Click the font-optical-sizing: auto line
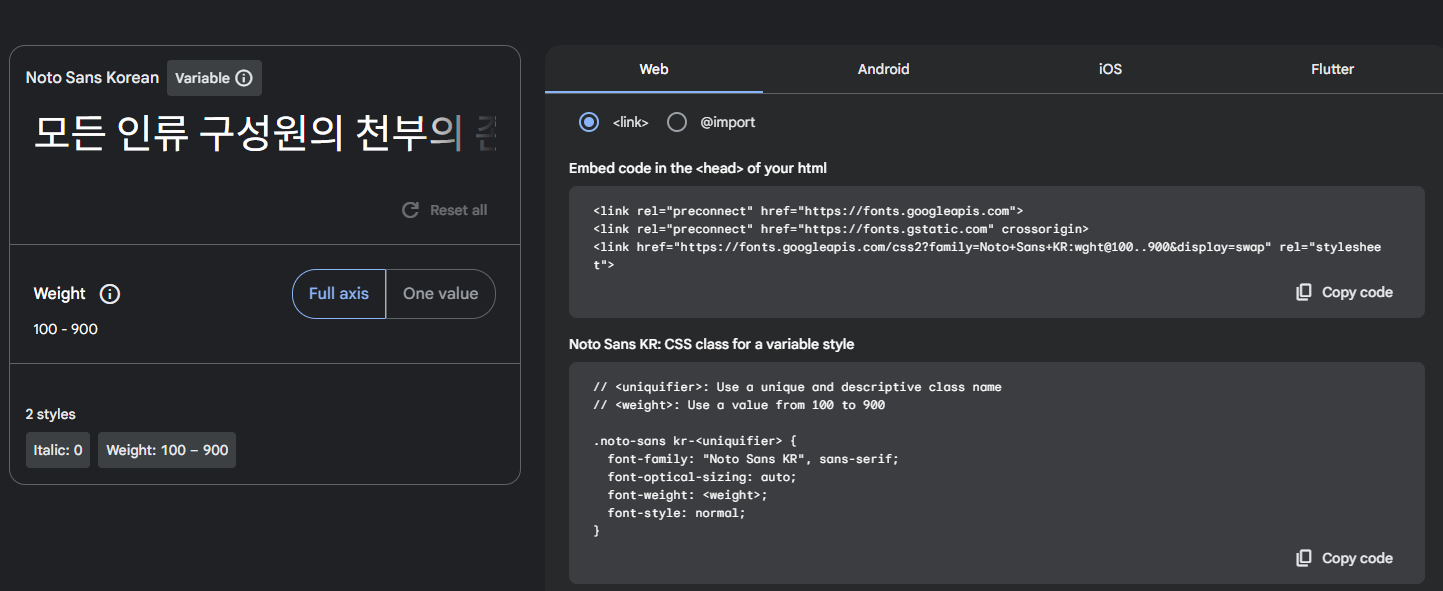Screen dimensions: 1443x591 [702, 477]
